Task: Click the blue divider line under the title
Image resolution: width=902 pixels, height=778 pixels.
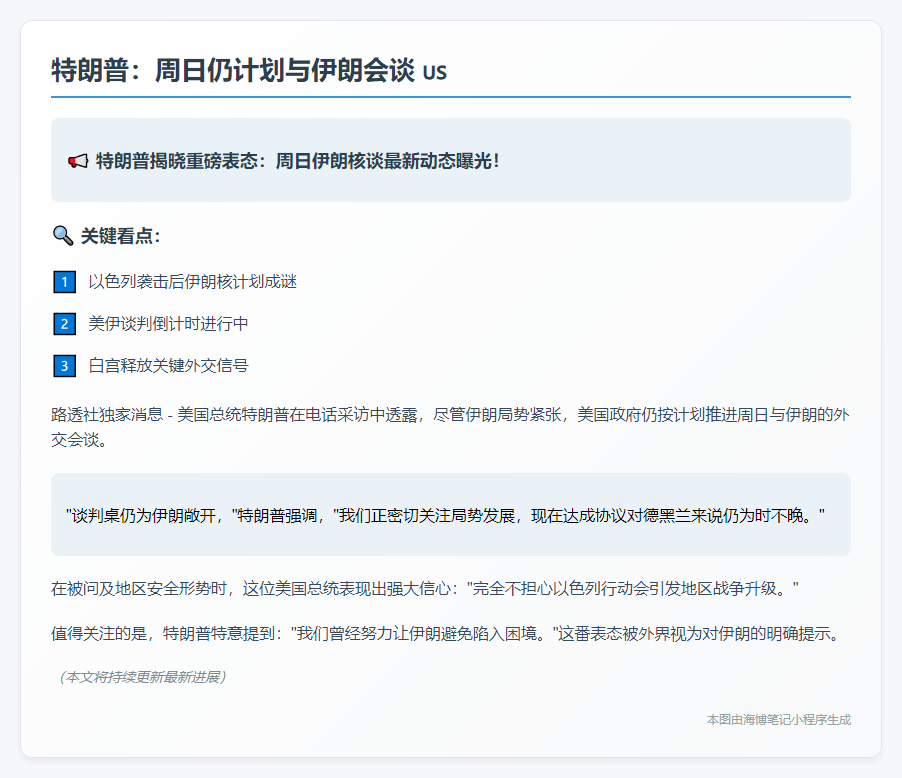Action: [x=450, y=94]
